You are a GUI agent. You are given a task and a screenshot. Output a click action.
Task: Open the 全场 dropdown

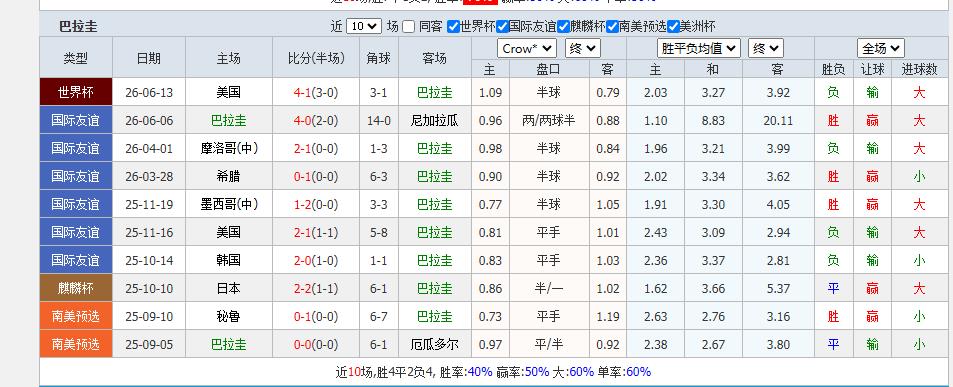tap(881, 49)
